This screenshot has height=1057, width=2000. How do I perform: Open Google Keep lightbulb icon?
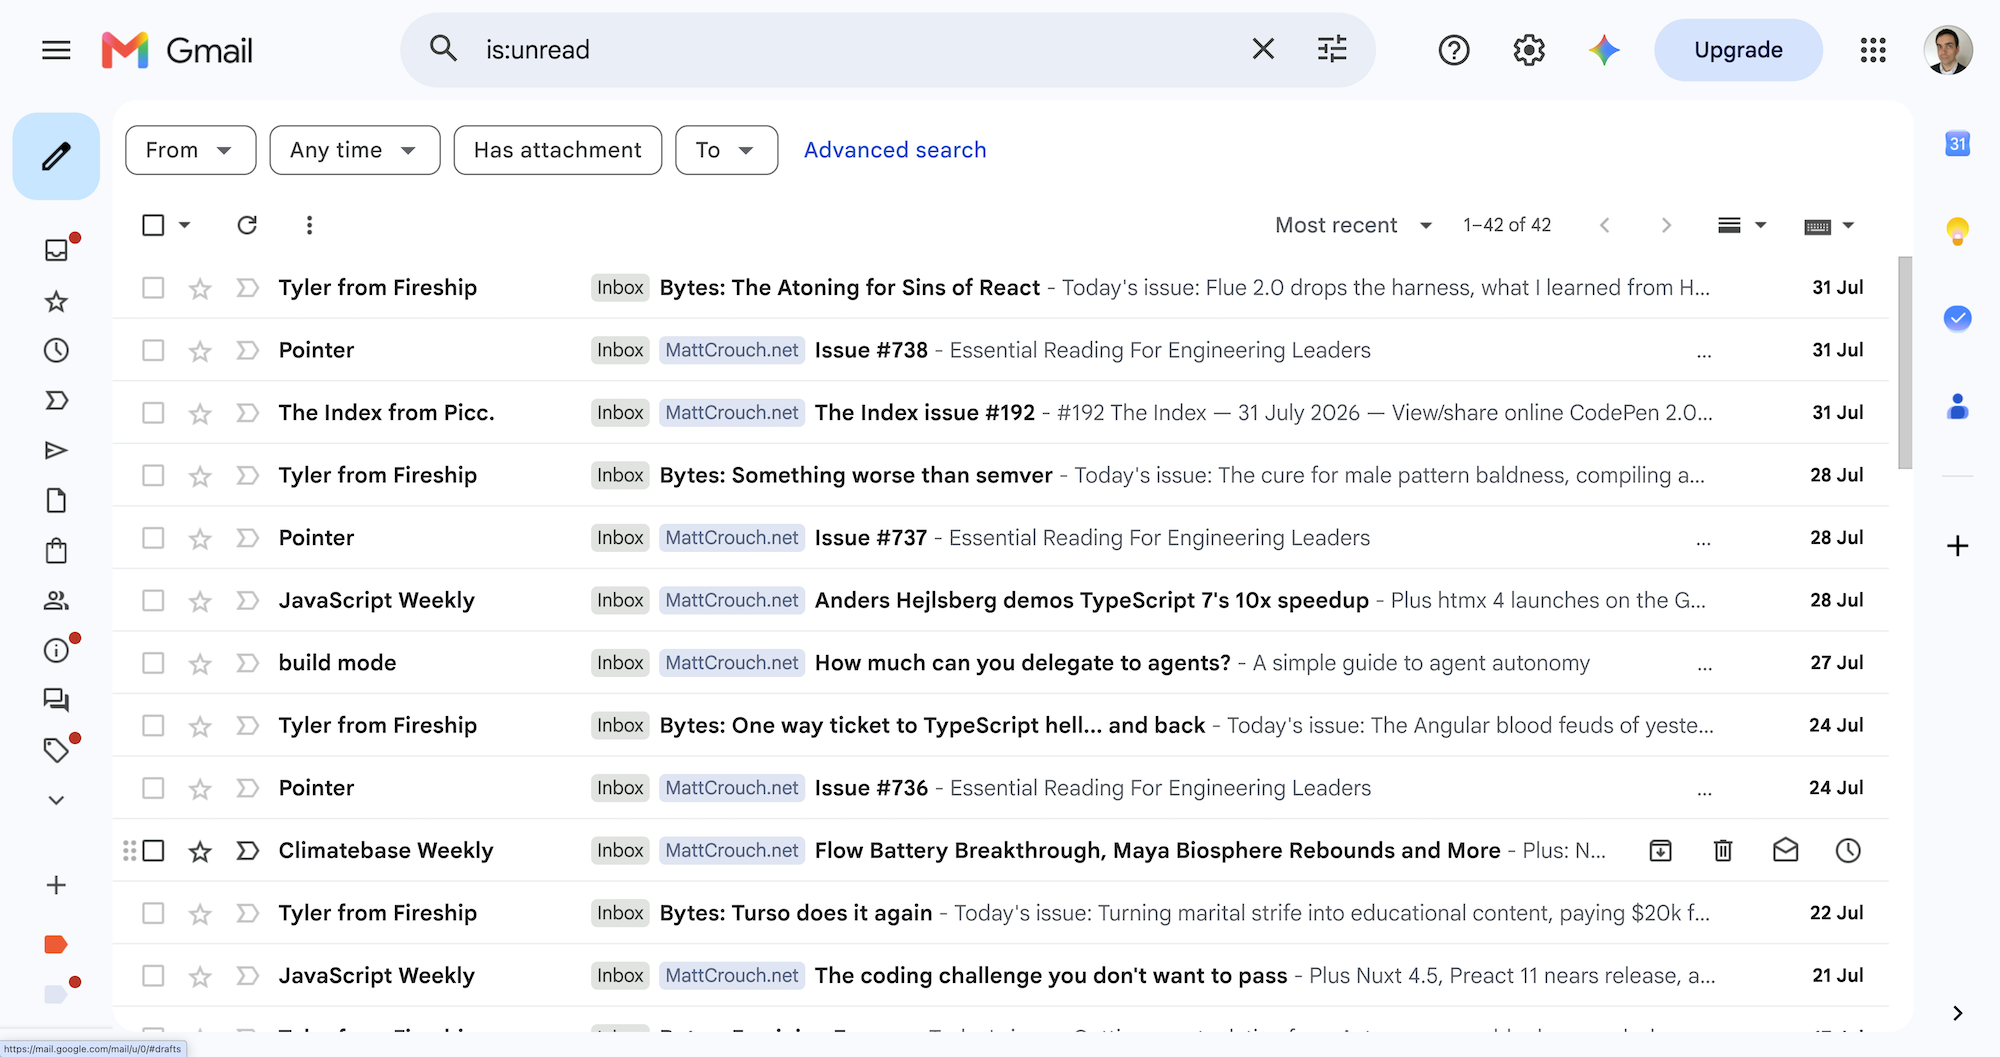click(x=1958, y=231)
